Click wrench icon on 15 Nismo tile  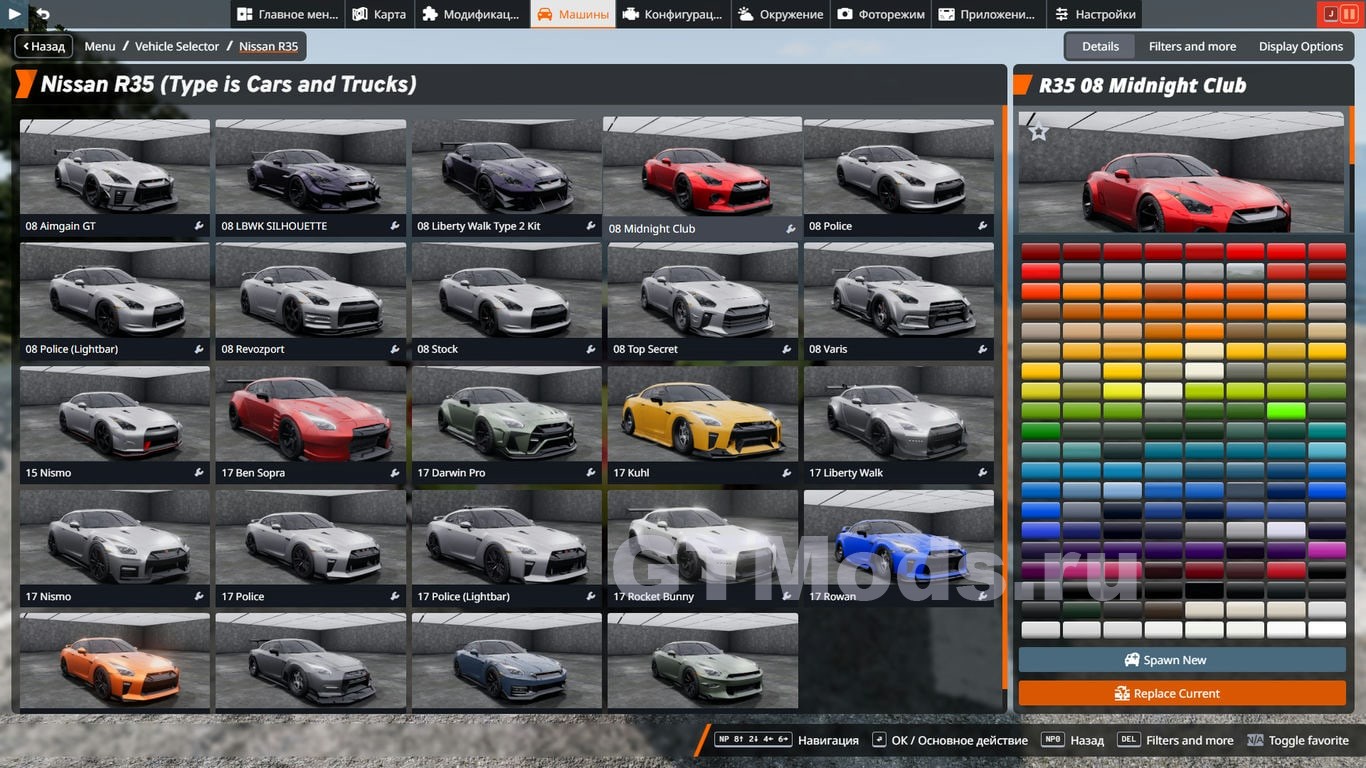199,474
